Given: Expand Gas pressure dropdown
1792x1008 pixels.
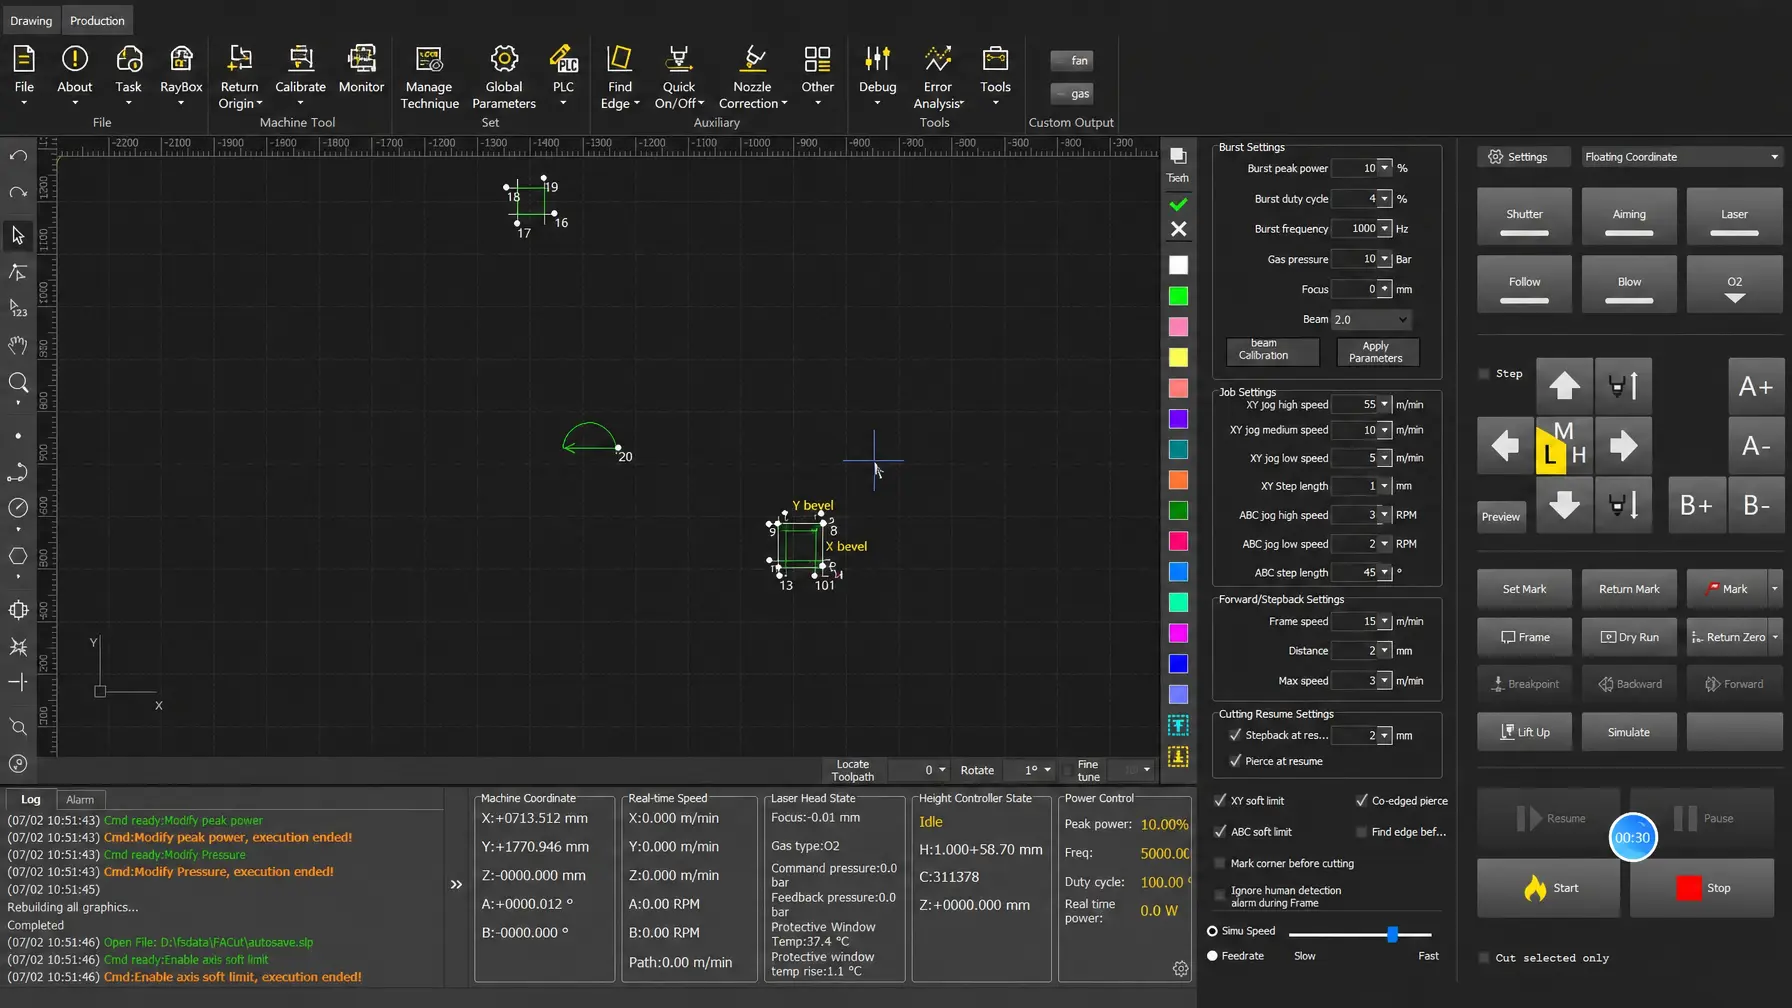Looking at the screenshot, I should click(1385, 259).
